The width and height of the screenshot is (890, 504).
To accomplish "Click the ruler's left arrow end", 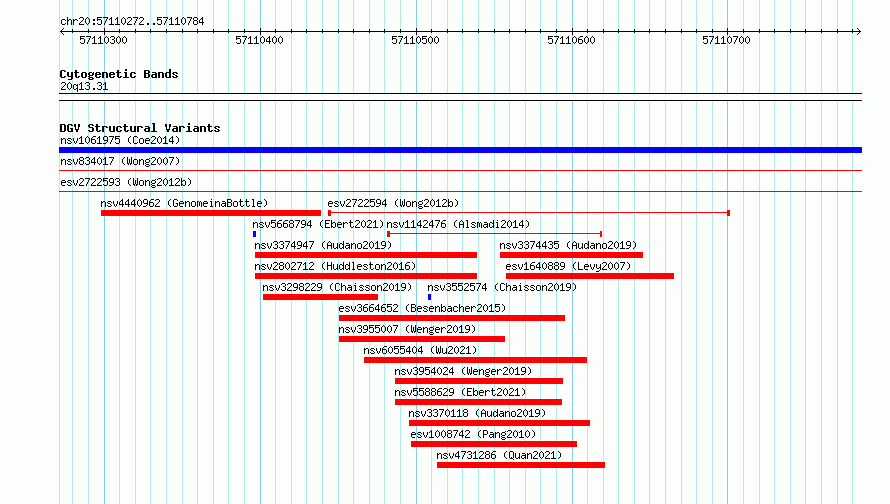I will tap(62, 31).
